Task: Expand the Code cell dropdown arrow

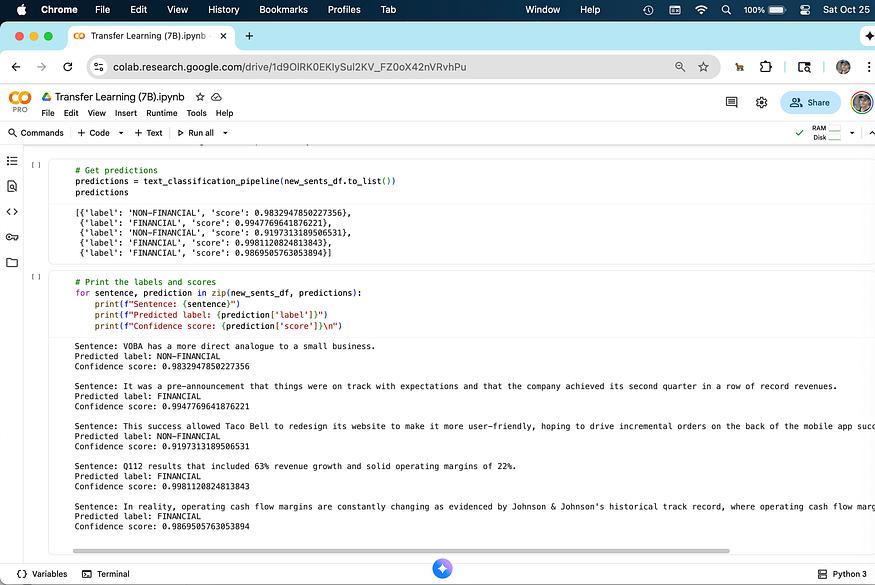Action: point(120,133)
